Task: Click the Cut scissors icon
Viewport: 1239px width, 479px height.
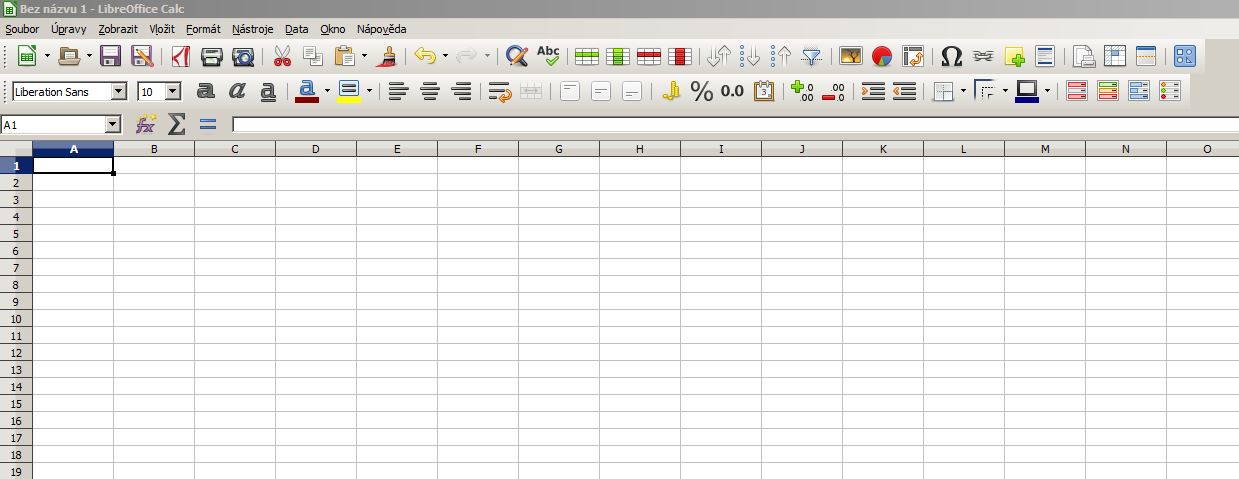Action: (x=282, y=56)
